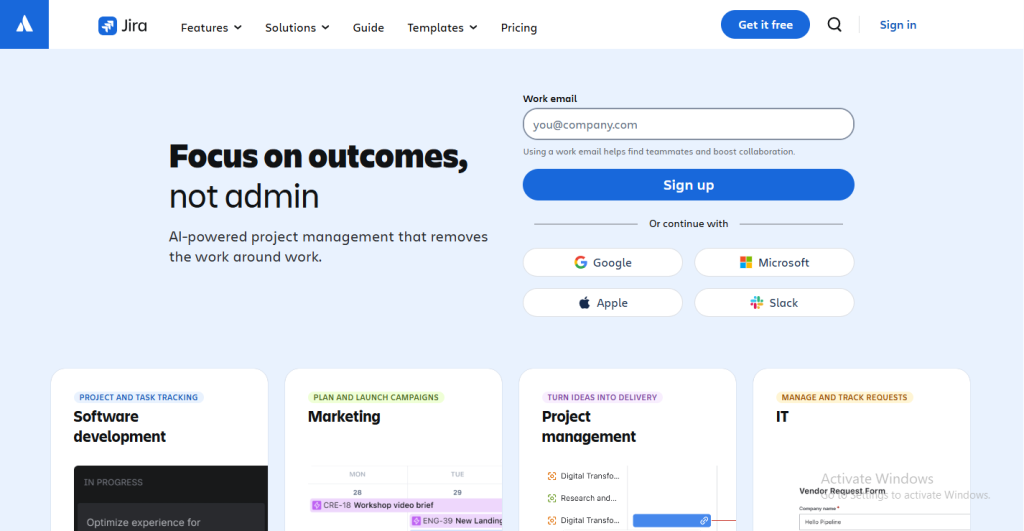1024x531 pixels.
Task: Open the Pricing page
Action: 519,28
